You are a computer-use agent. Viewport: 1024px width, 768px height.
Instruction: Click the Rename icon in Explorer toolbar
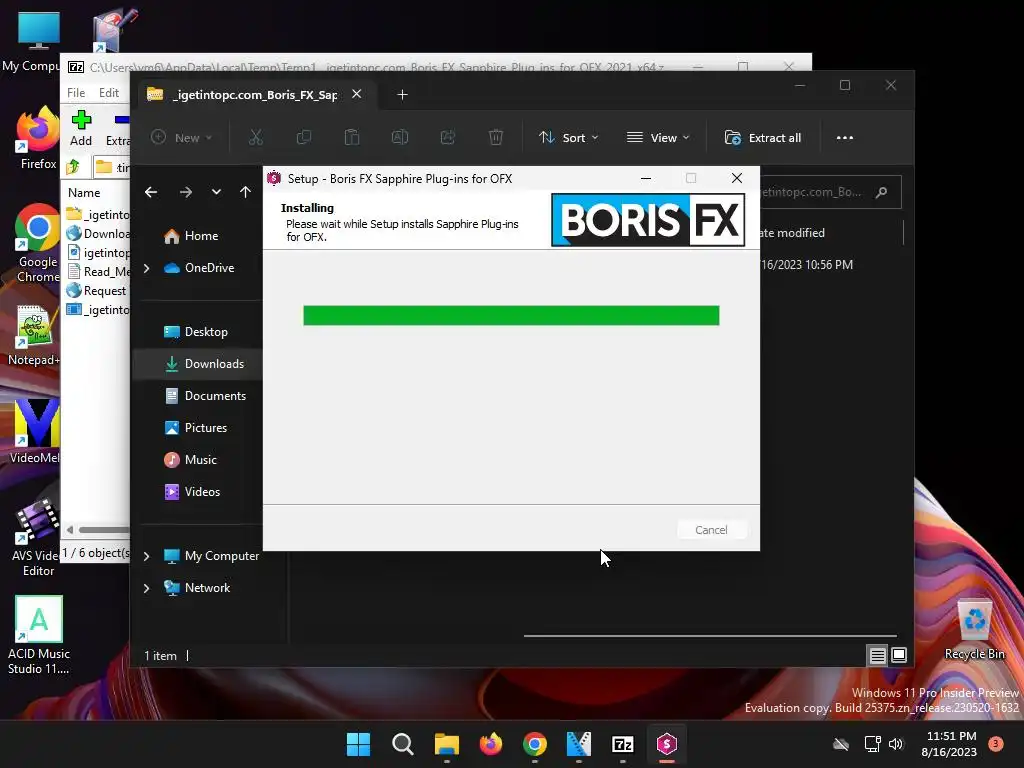[400, 138]
